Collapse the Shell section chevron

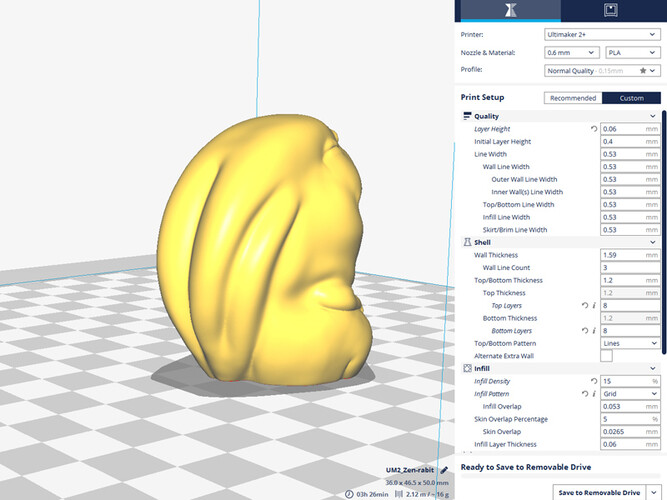click(653, 242)
